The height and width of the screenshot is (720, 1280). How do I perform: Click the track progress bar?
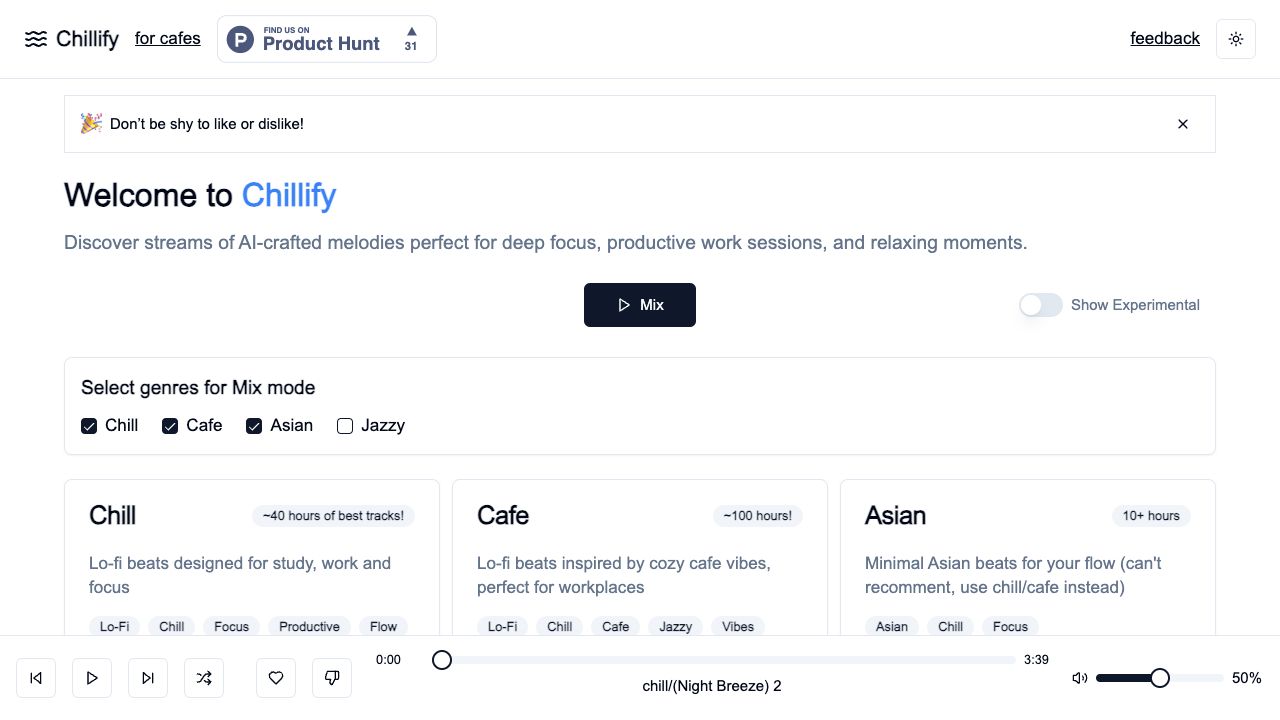(728, 660)
